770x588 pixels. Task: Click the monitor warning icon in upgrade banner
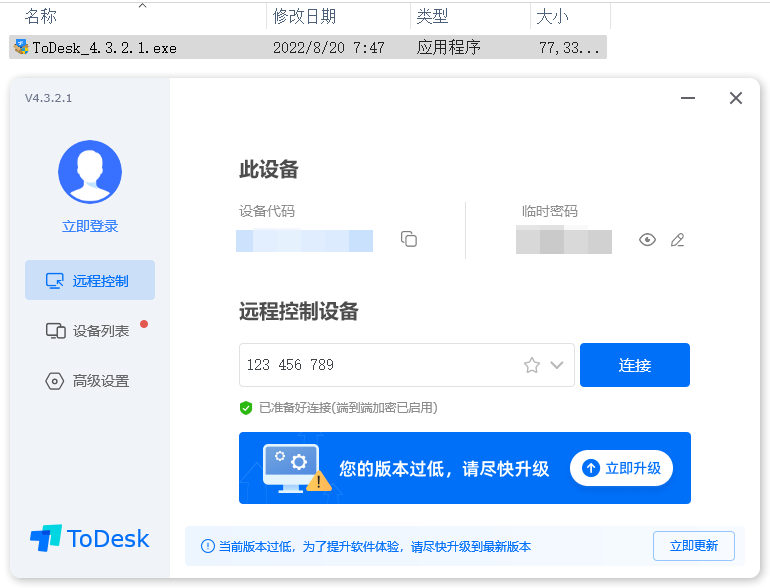point(296,468)
